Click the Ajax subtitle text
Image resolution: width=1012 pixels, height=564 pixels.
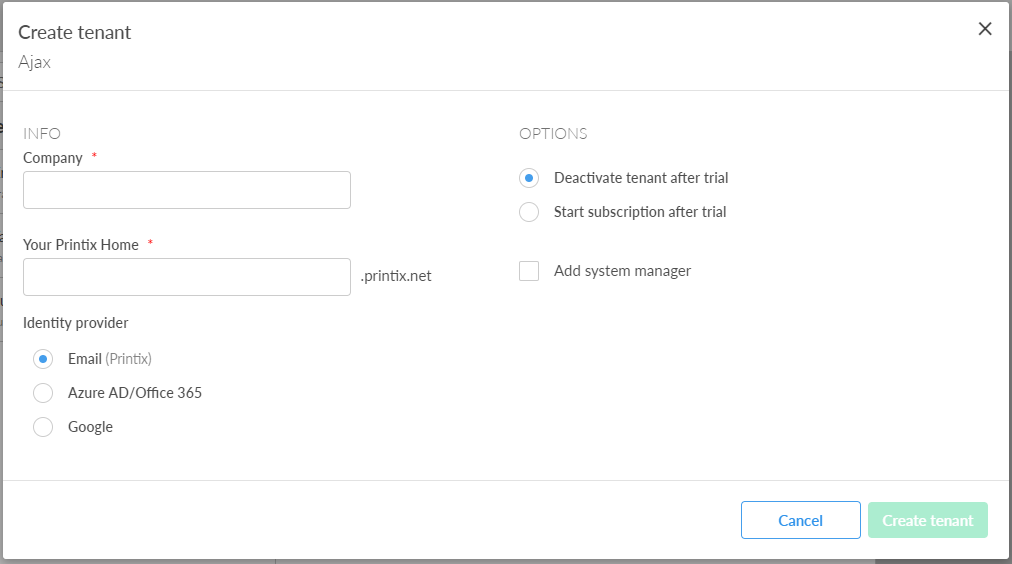35,62
